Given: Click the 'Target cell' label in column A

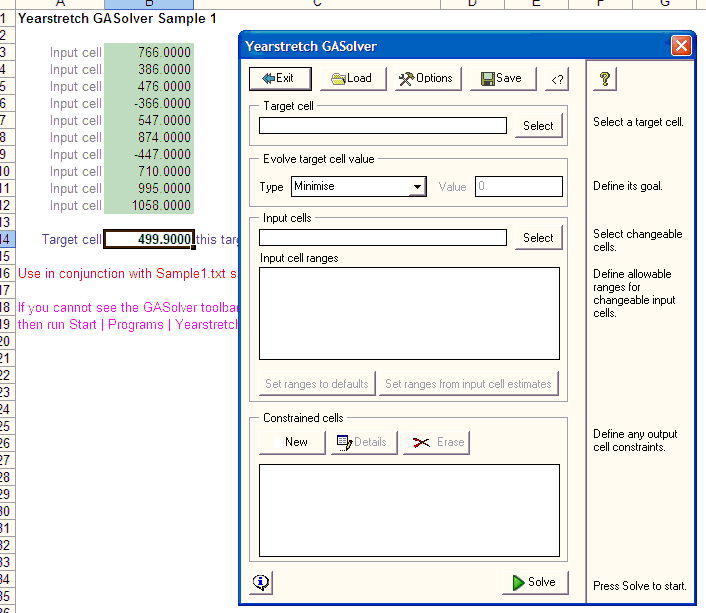Looking at the screenshot, I should click(x=72, y=239).
